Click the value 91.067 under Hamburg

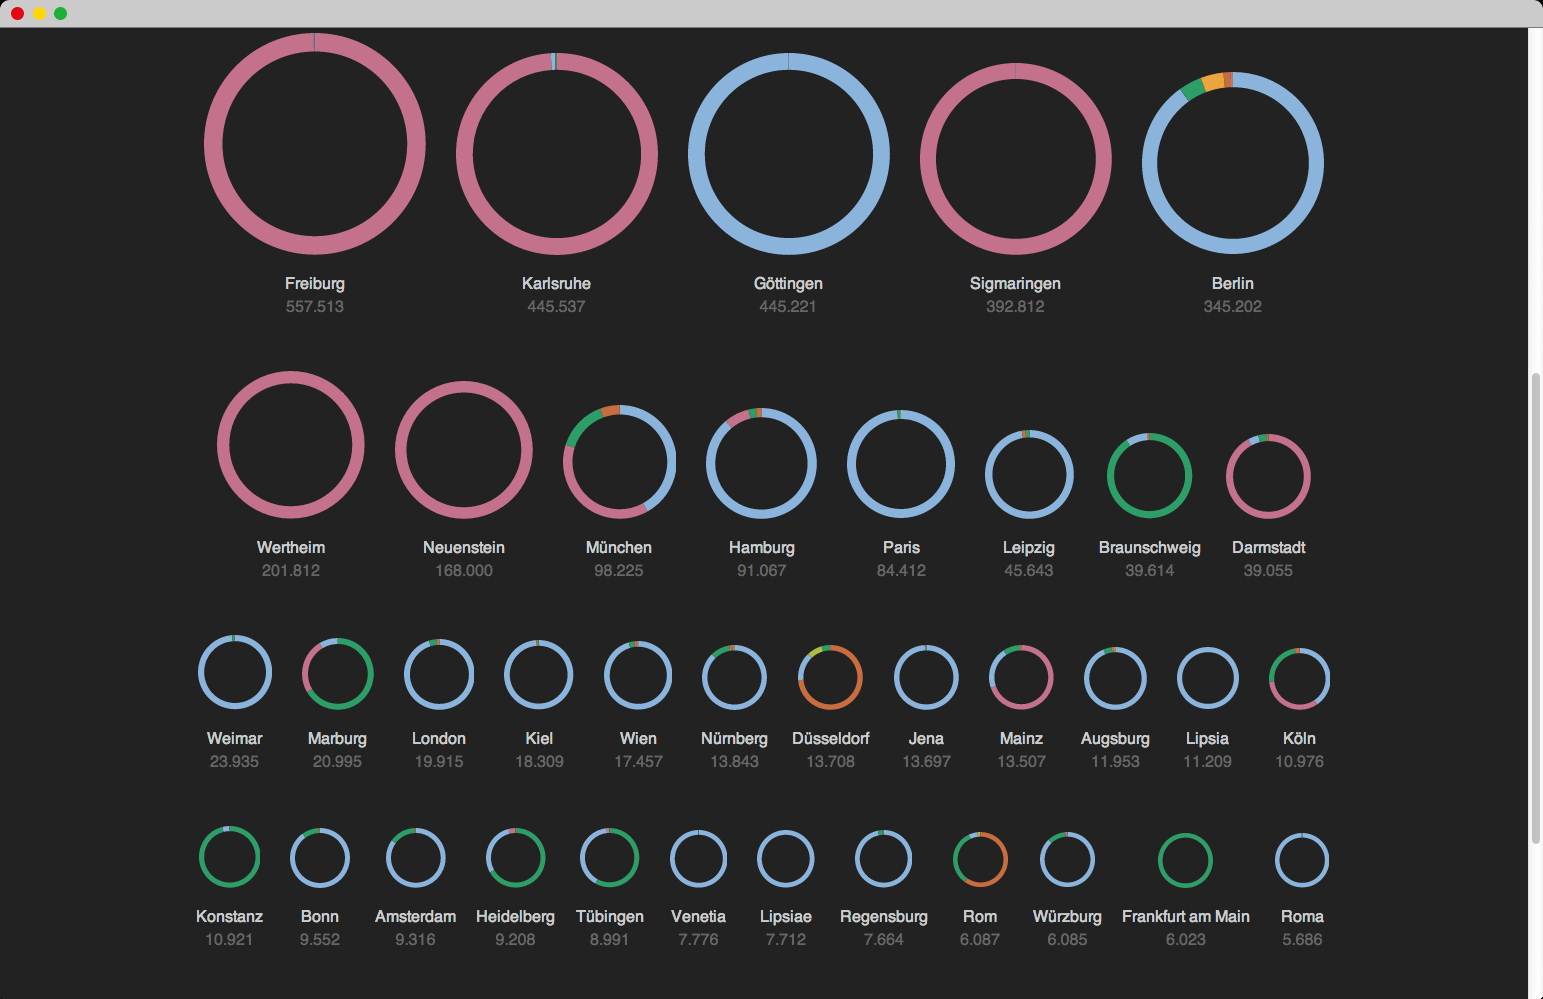[762, 571]
